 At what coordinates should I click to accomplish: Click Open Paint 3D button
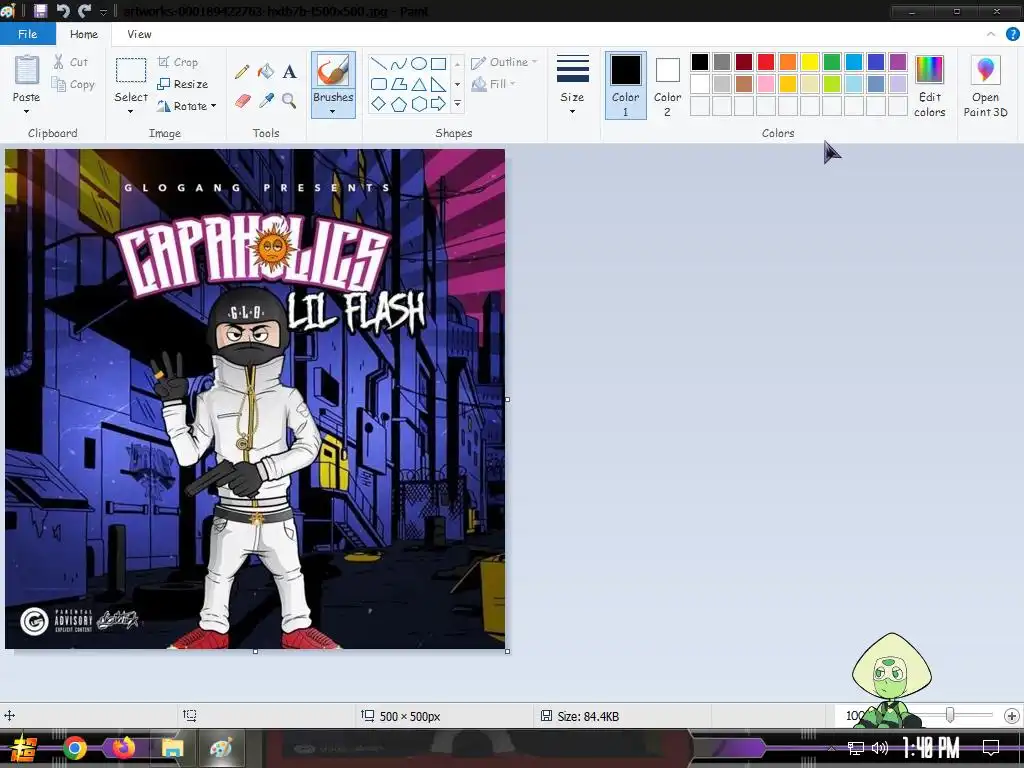pos(985,86)
